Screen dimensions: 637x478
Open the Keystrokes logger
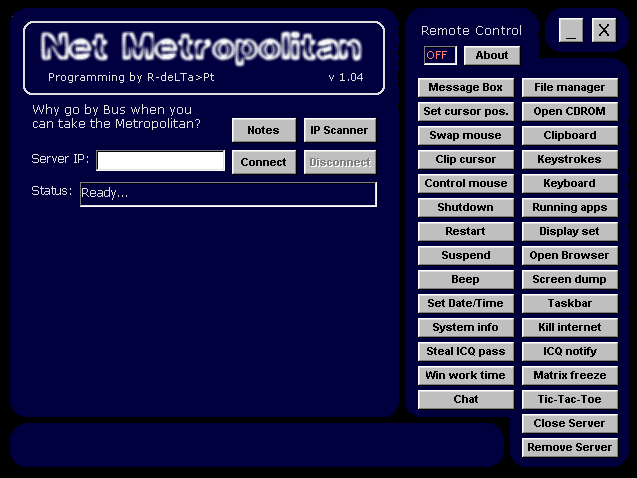pyautogui.click(x=569, y=159)
